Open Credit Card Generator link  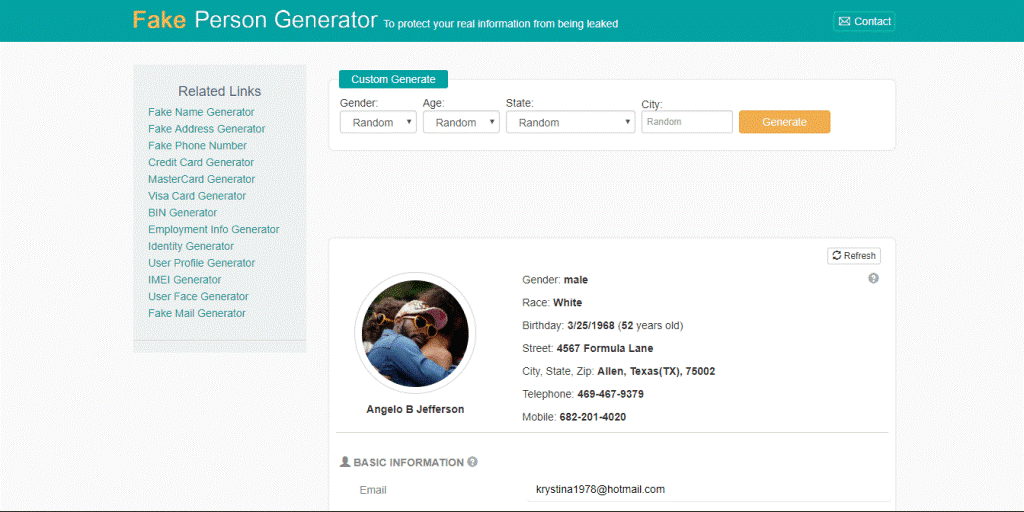pos(201,163)
